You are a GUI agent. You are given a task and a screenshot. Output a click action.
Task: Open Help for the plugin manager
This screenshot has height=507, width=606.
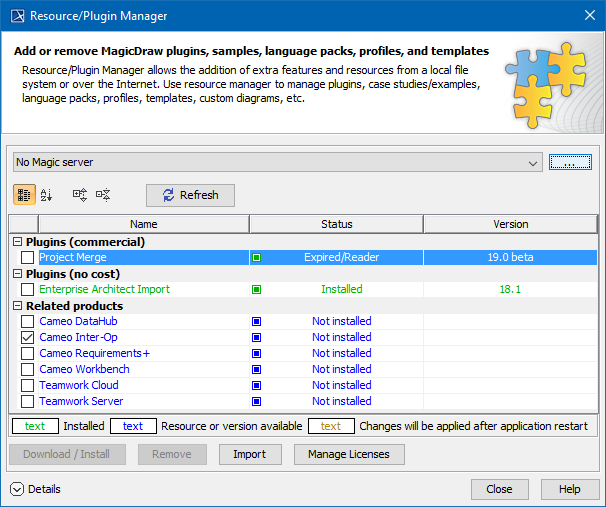(x=570, y=489)
